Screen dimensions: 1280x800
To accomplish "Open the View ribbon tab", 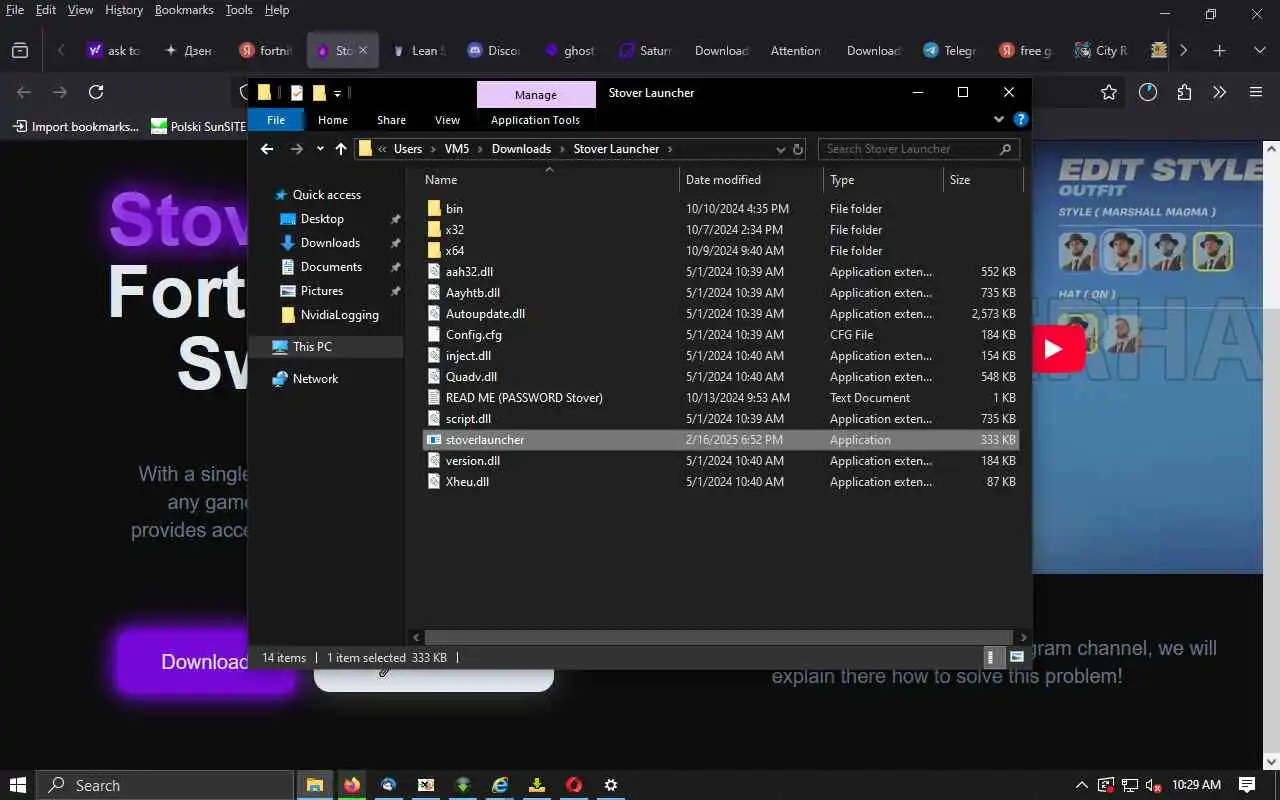I will 447,120.
